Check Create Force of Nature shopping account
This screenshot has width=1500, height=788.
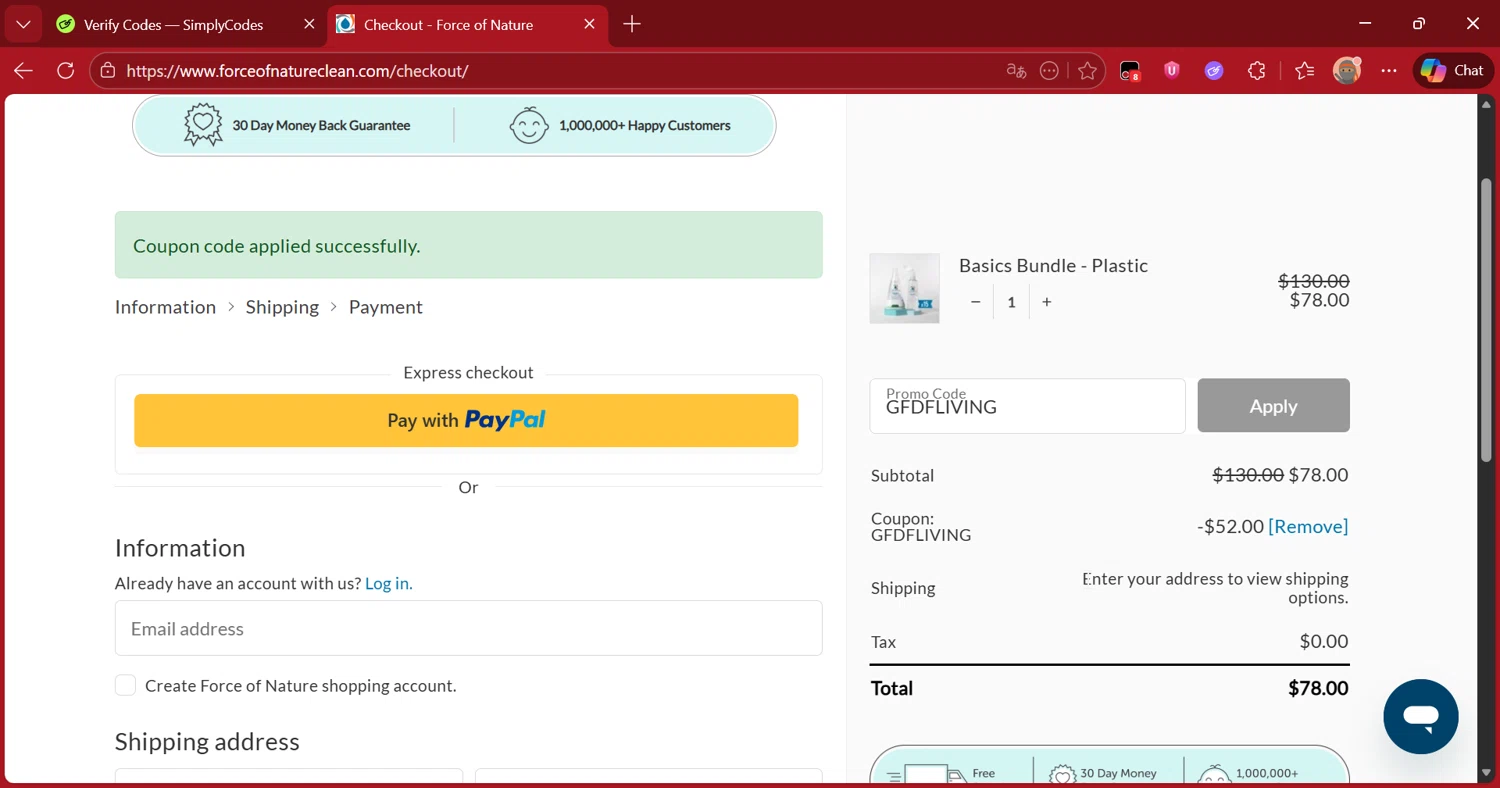click(126, 686)
